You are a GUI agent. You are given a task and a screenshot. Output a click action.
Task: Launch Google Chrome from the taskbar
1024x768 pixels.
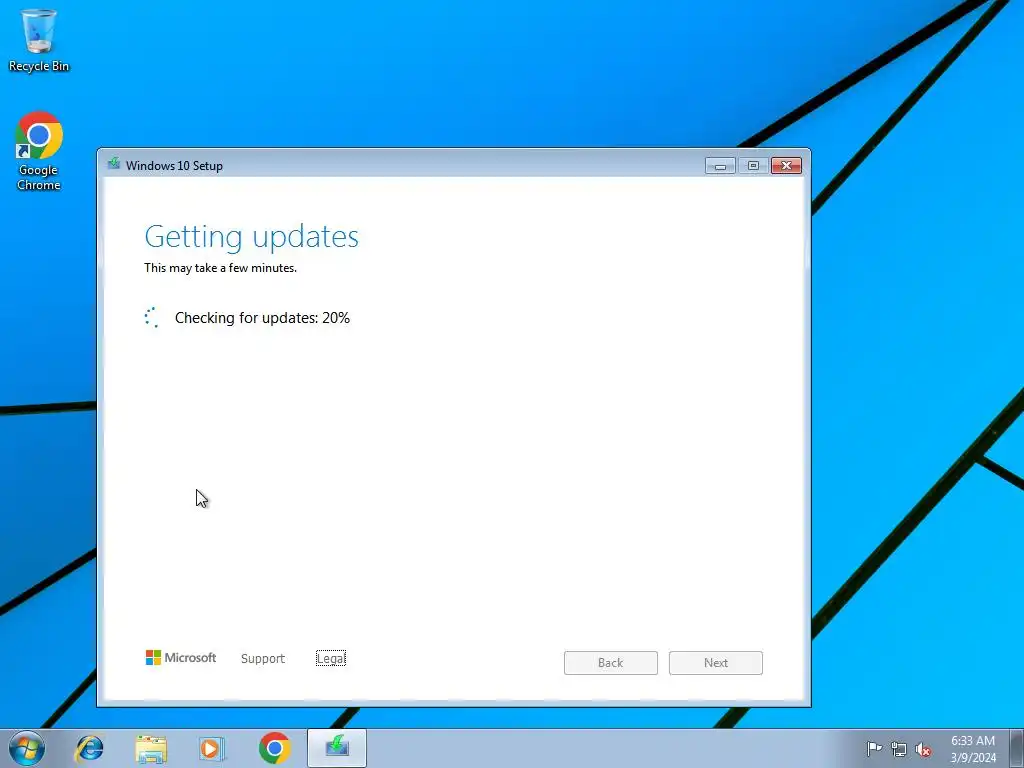[x=274, y=748]
